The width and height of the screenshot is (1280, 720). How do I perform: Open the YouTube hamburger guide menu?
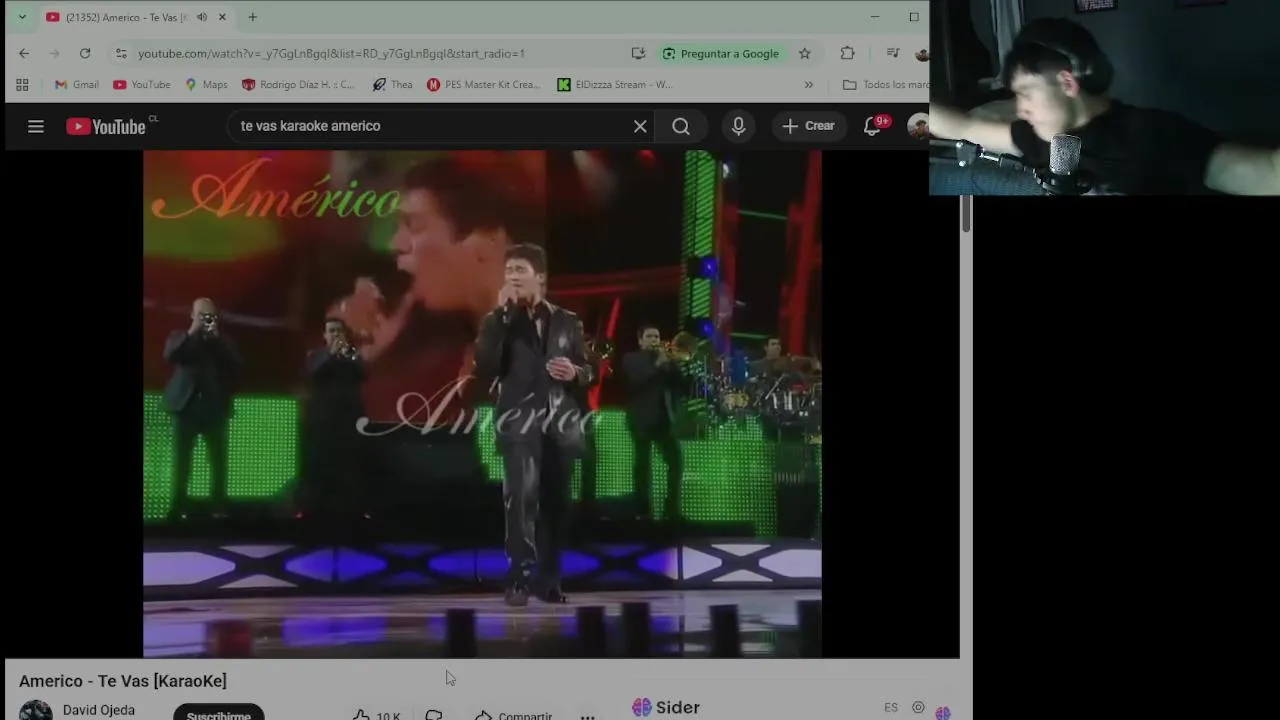[36, 126]
